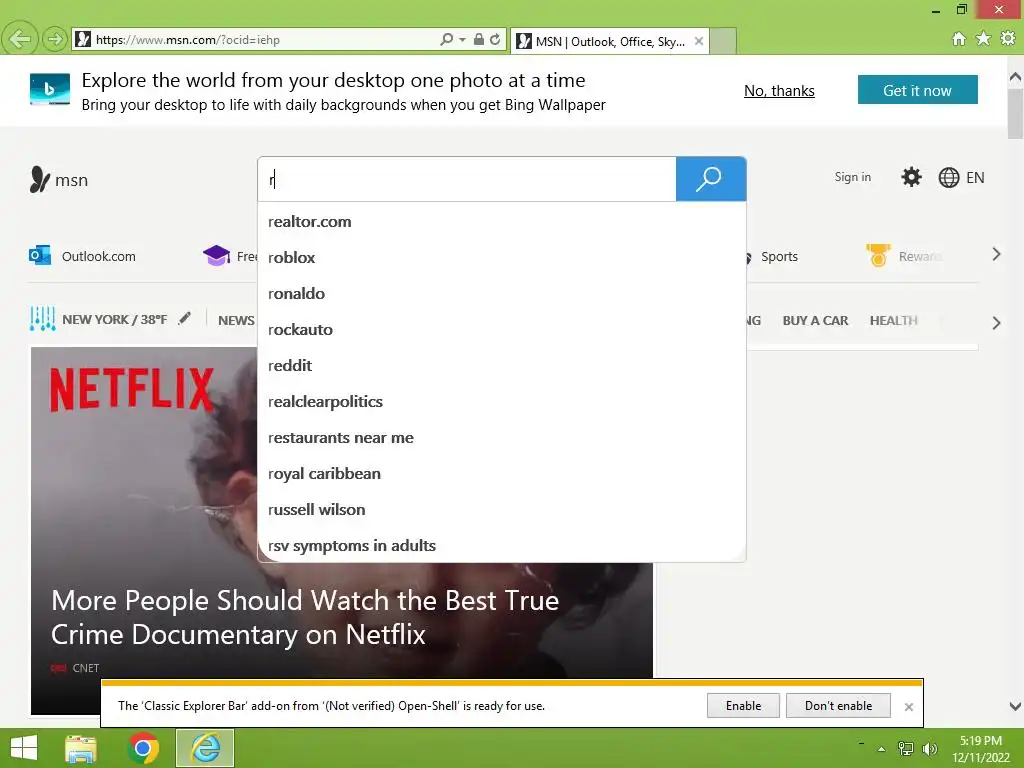
Task: Choose the roblox suggestion
Action: [502, 258]
